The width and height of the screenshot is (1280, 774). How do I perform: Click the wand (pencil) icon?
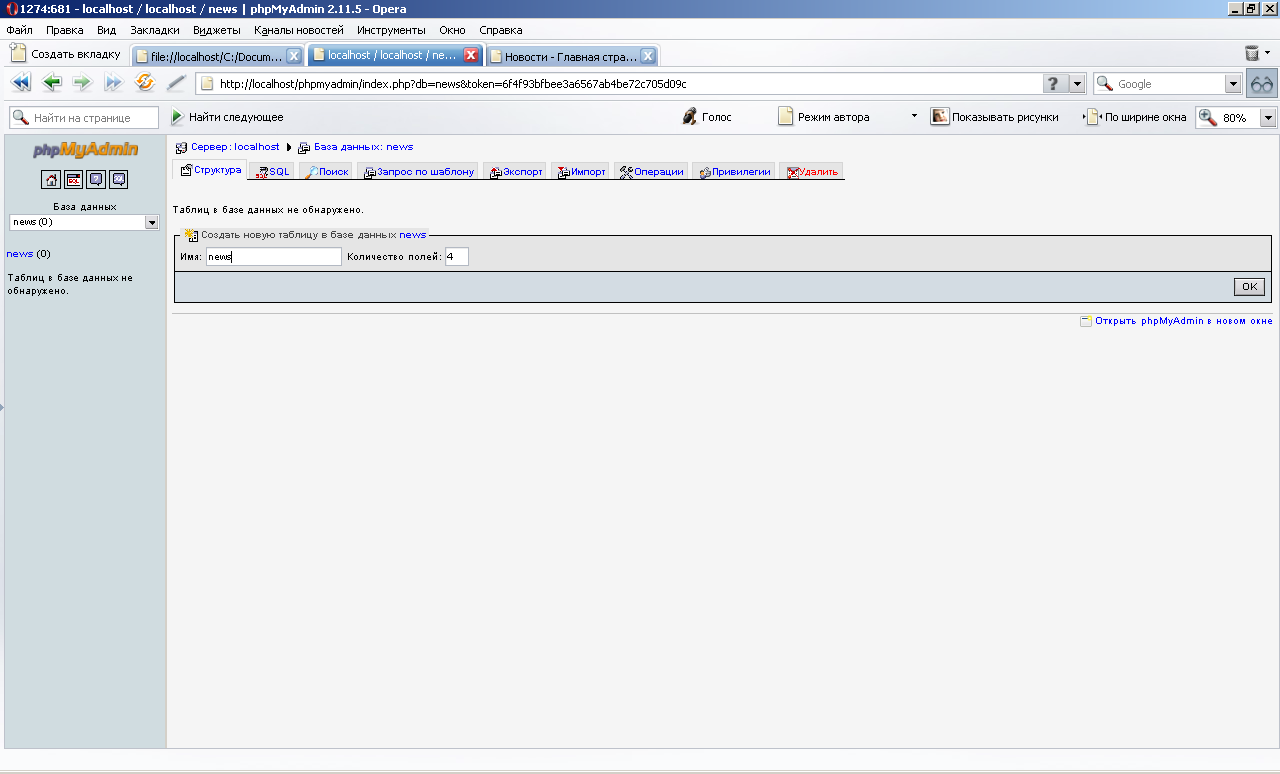coord(176,83)
